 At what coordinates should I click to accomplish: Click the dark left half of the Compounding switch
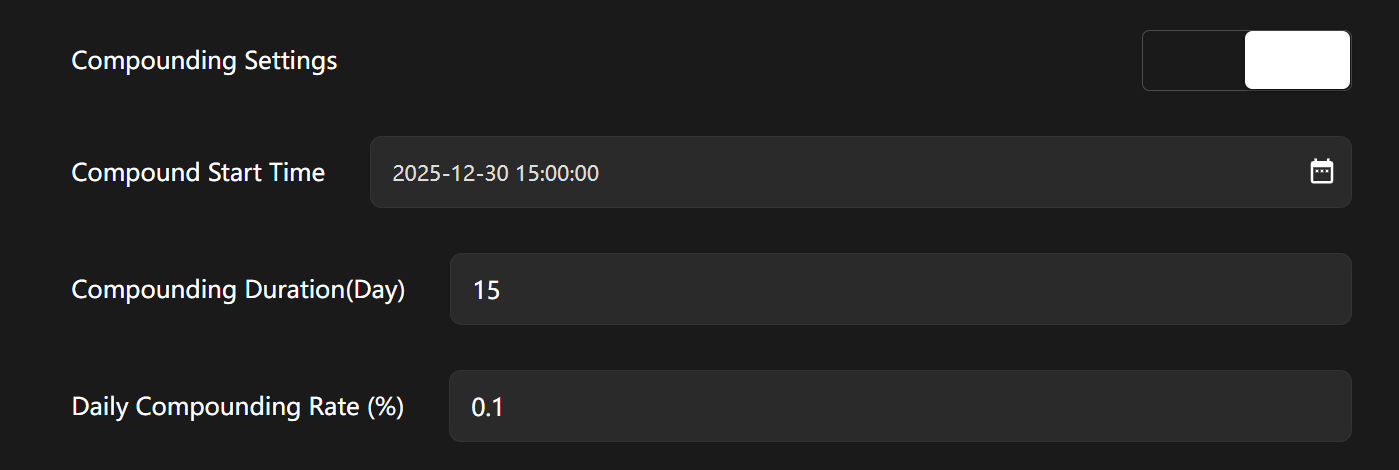pyautogui.click(x=1194, y=61)
